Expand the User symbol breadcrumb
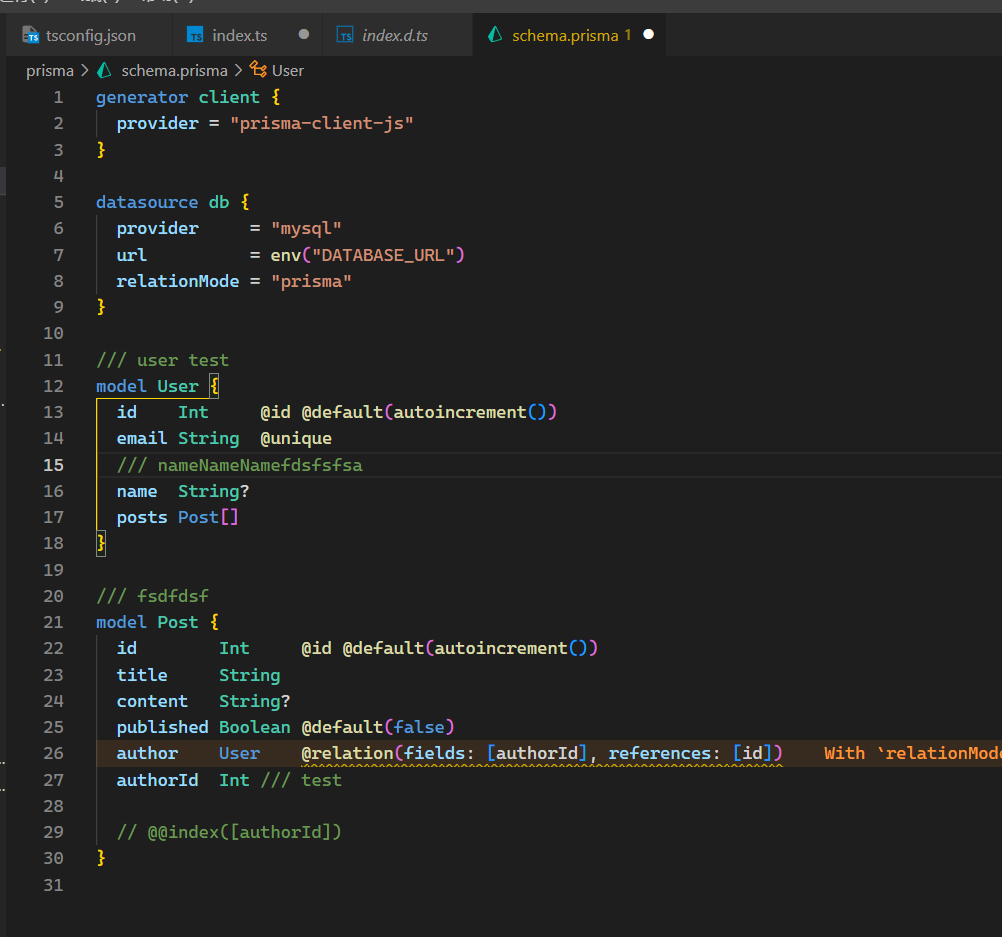 (288, 70)
